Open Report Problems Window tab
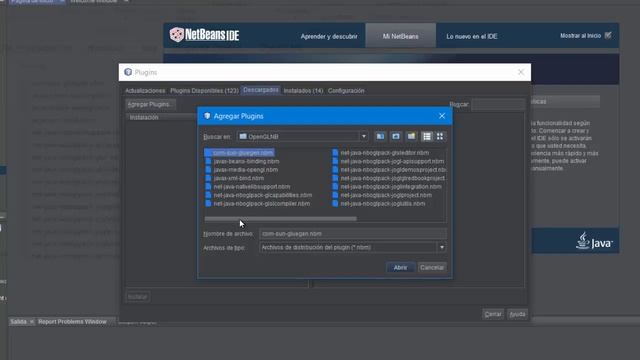 (x=72, y=322)
